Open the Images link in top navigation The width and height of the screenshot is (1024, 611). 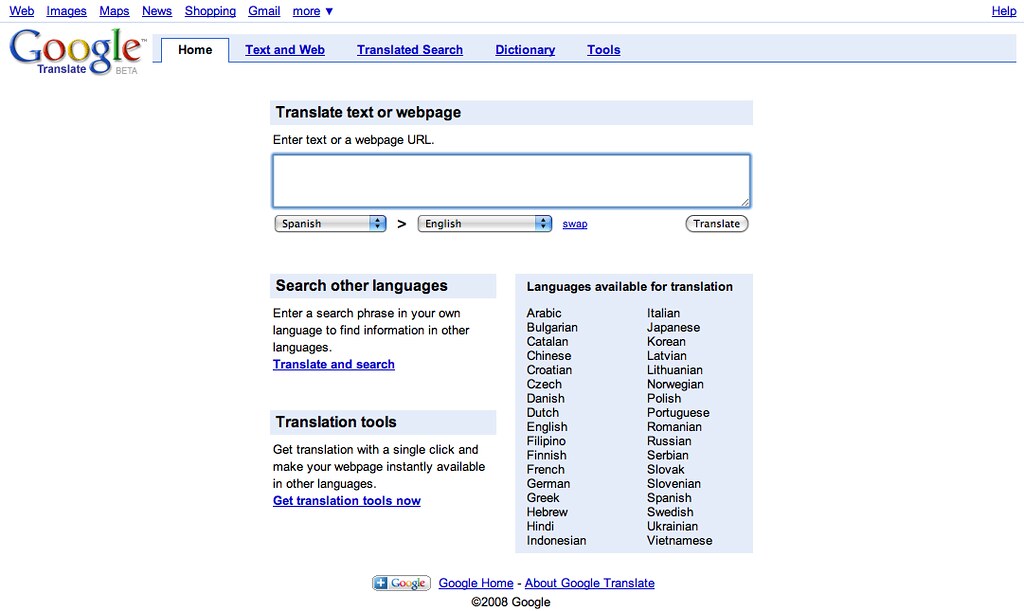(66, 11)
